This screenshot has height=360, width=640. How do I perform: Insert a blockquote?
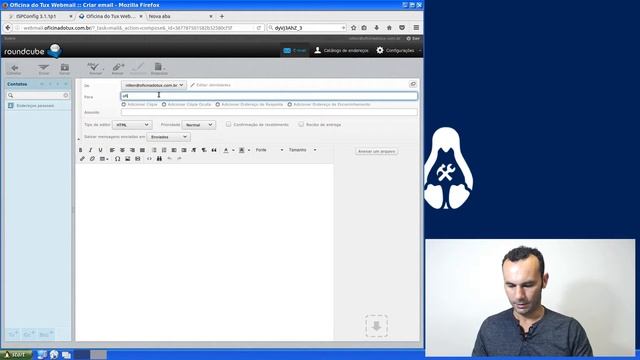214,150
